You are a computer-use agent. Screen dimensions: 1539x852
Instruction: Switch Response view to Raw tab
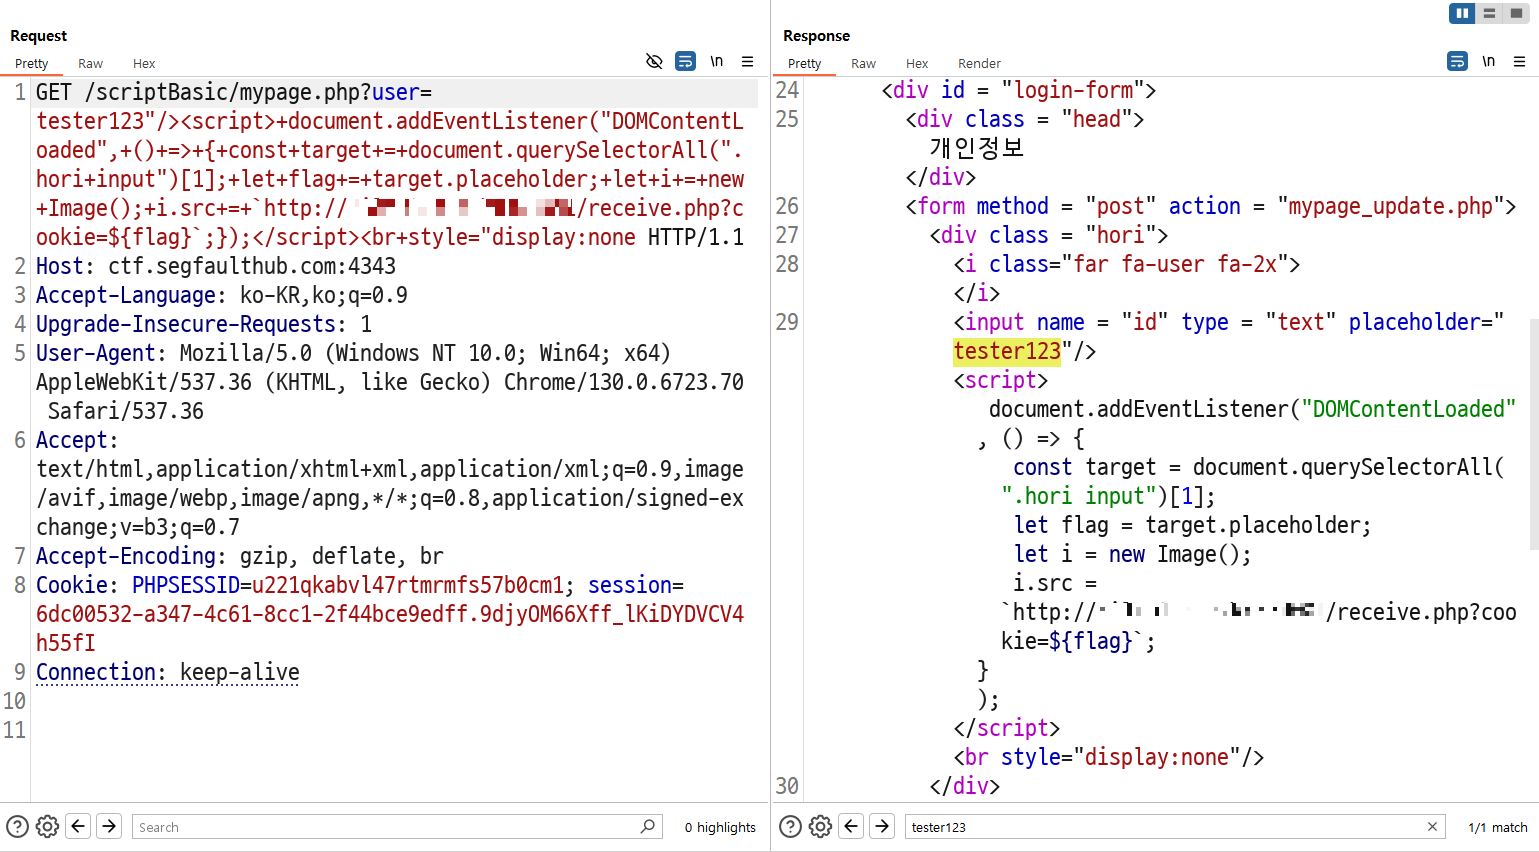coord(863,63)
